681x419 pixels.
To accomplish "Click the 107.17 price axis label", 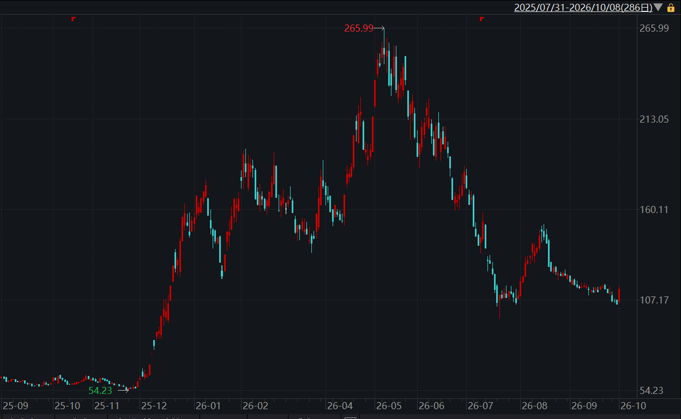I will pos(654,300).
